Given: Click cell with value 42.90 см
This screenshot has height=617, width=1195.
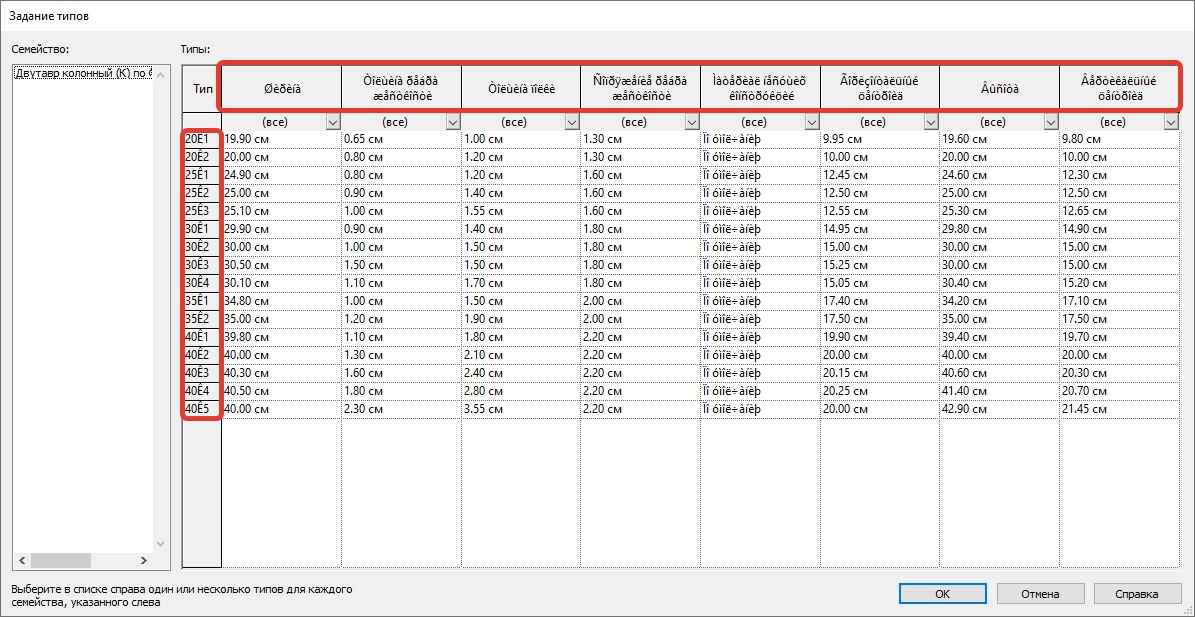Looking at the screenshot, I should 999,408.
